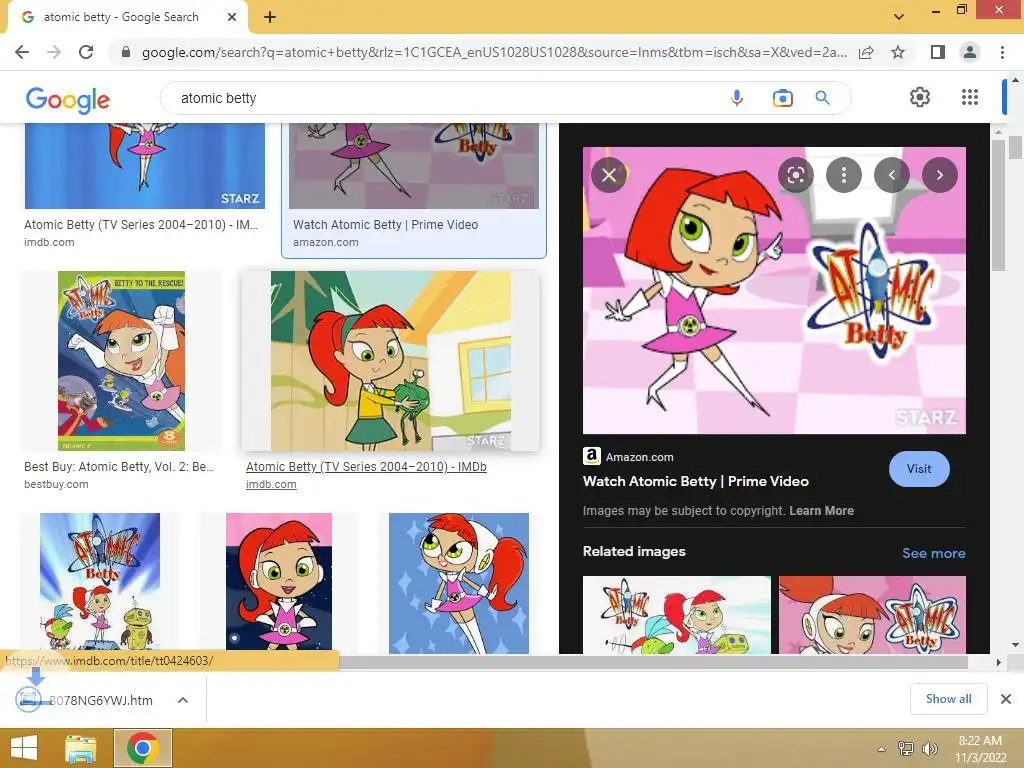Click the Visit button
1024x768 pixels.
pyautogui.click(x=919, y=469)
